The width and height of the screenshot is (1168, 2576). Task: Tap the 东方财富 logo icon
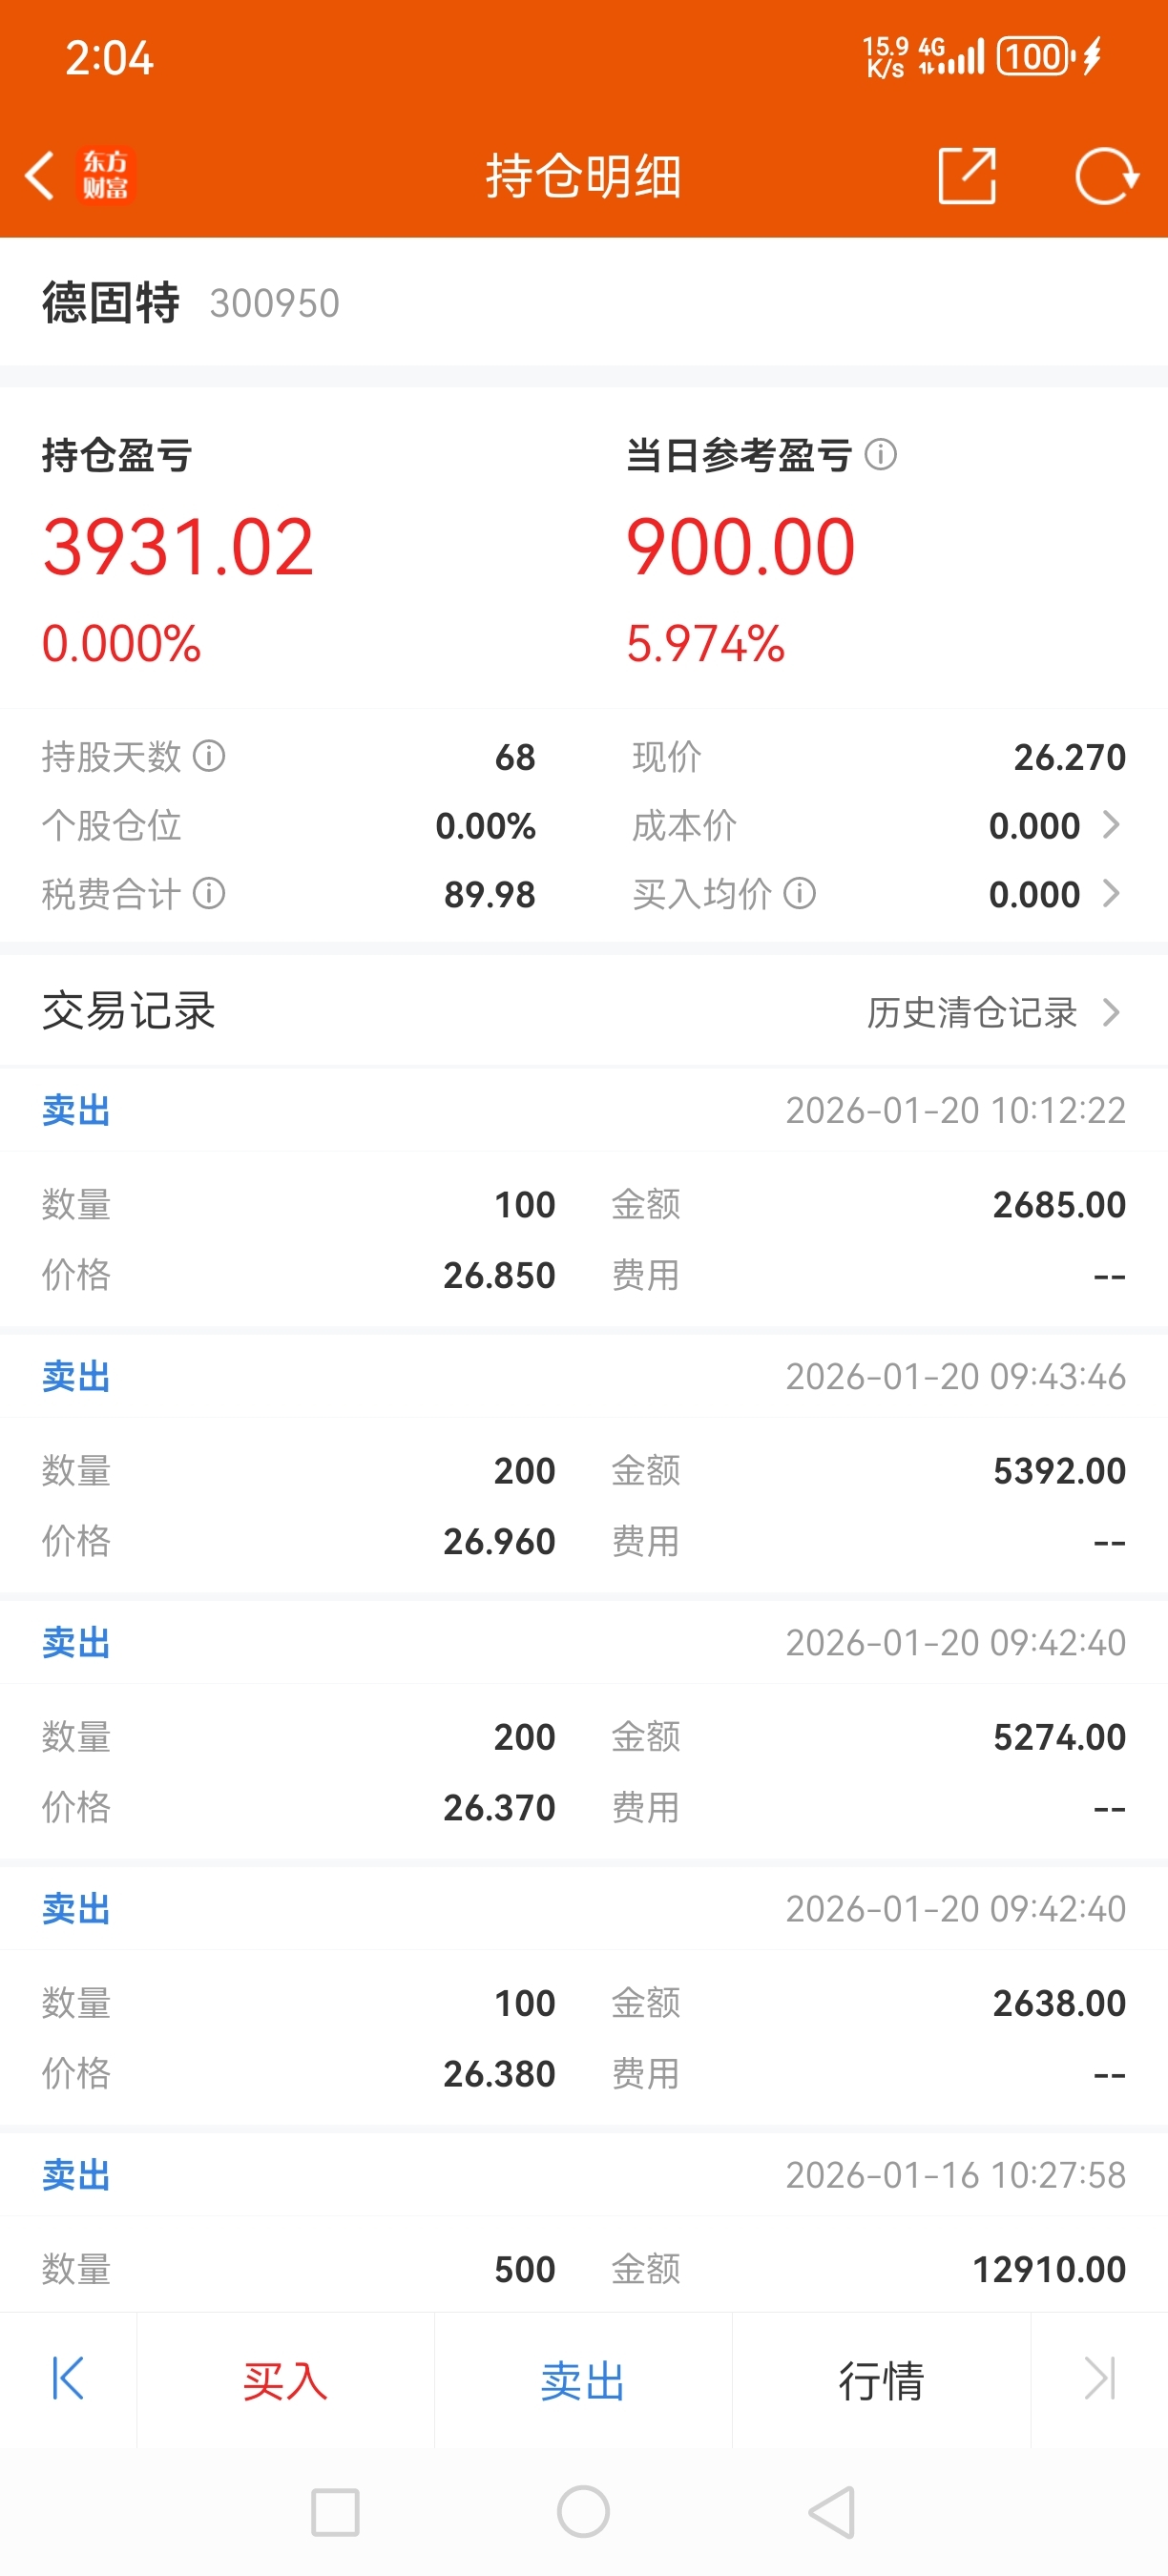[105, 176]
